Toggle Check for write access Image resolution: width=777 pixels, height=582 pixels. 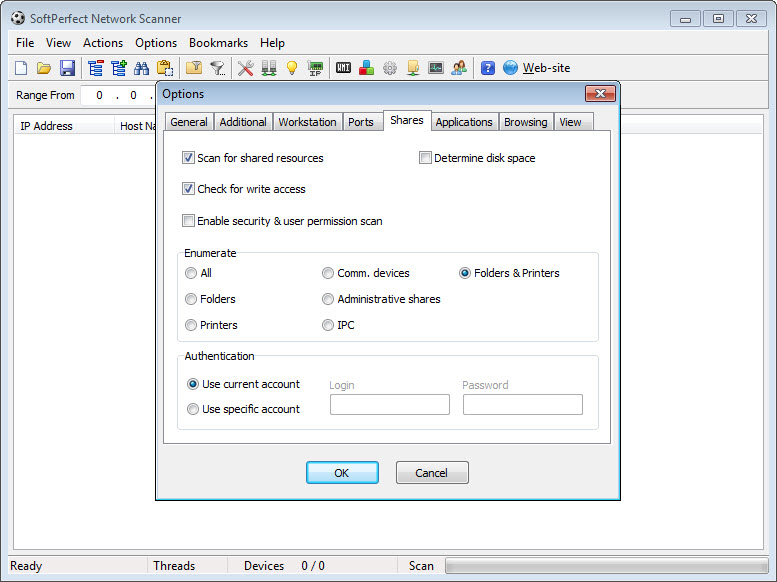[x=188, y=189]
